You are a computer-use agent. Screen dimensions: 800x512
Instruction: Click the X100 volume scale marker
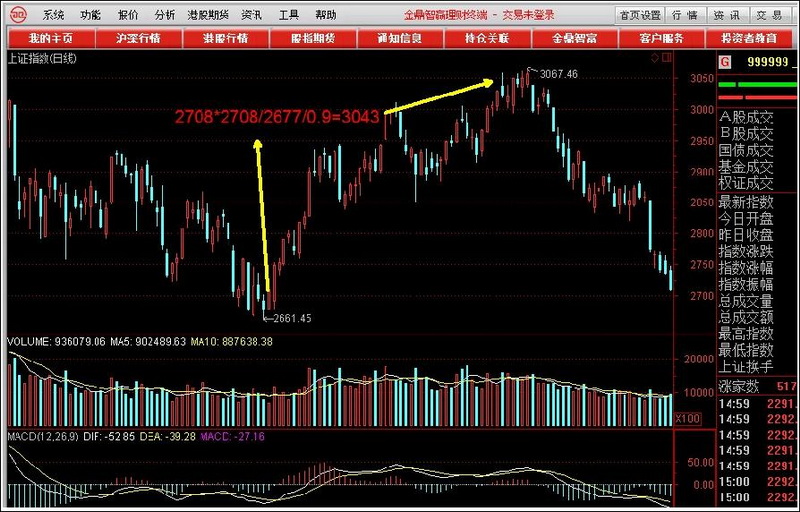pyautogui.click(x=688, y=419)
